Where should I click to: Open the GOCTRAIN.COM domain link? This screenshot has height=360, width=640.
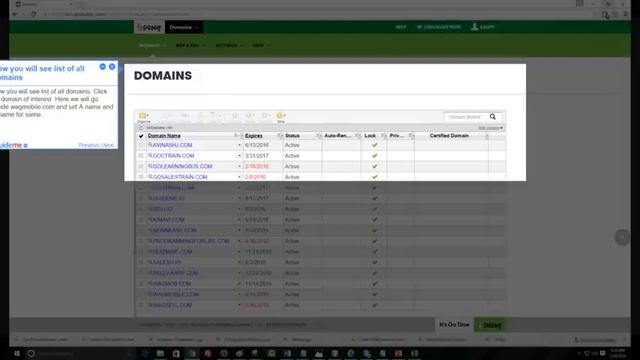[x=173, y=156]
